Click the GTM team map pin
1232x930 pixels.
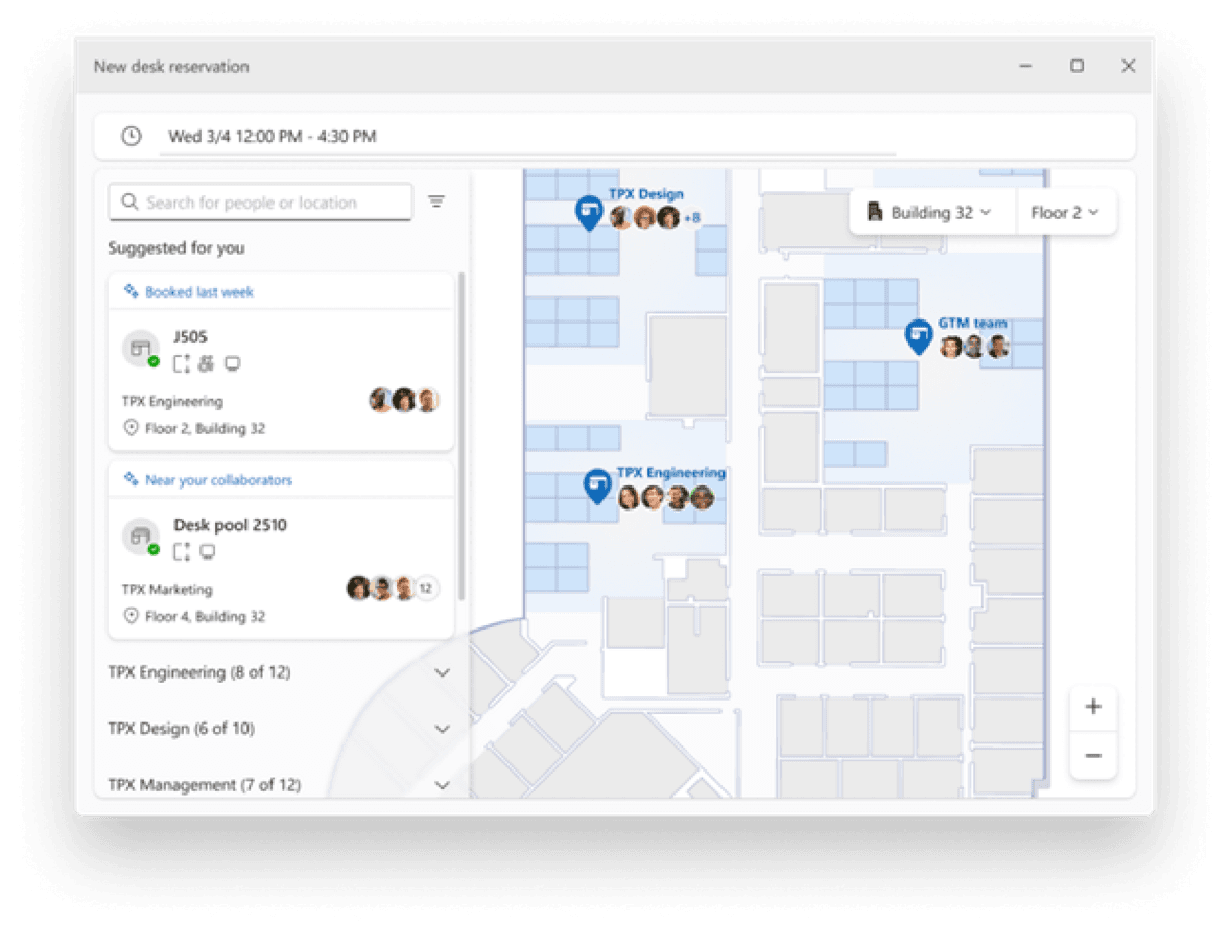(918, 336)
